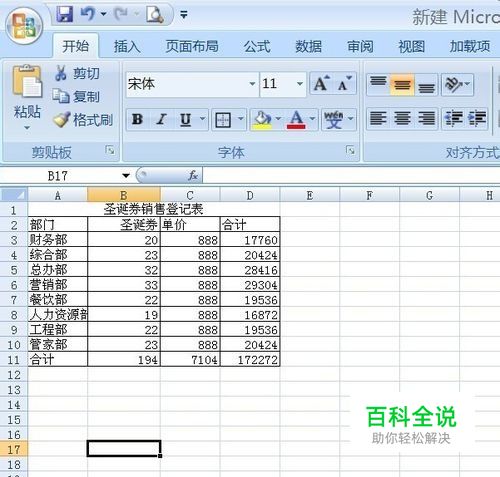Open the text orientation button
500x477 pixels.
(x=457, y=84)
